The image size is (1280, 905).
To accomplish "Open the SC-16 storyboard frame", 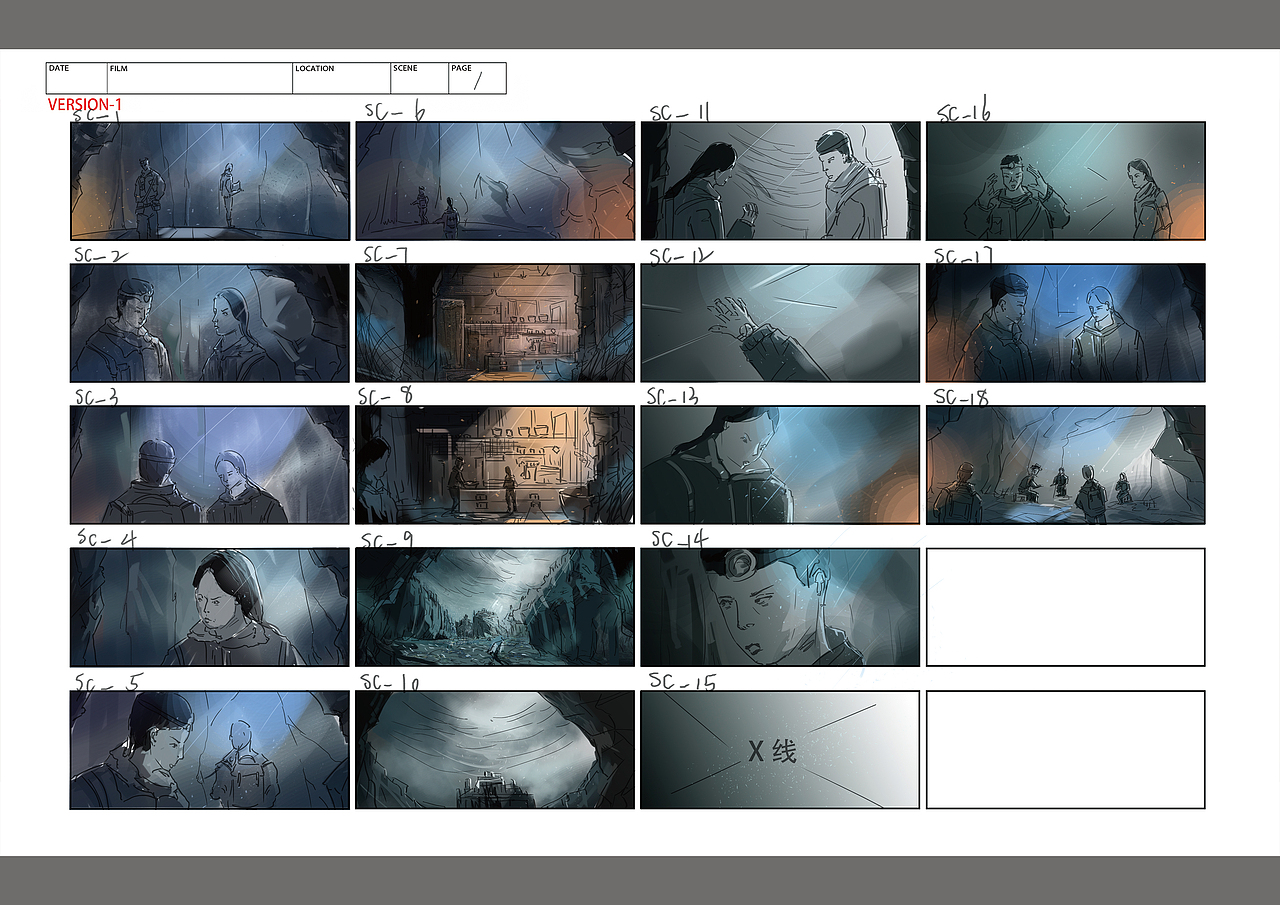I will coord(1066,181).
